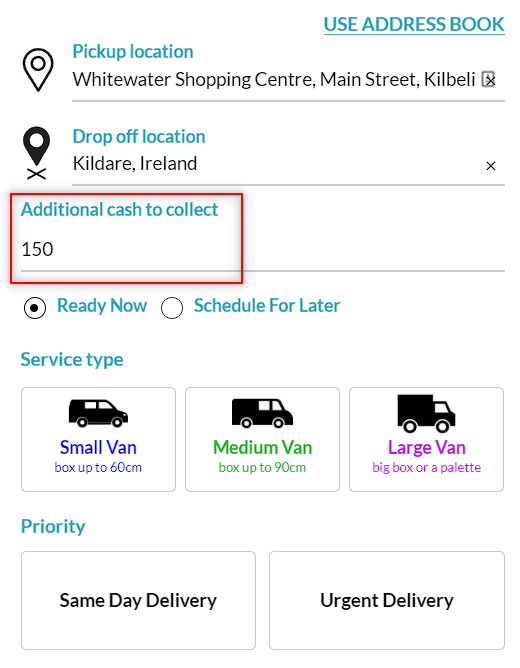Clear the pickup location field
Screen dimensions: 520x668
(489, 80)
